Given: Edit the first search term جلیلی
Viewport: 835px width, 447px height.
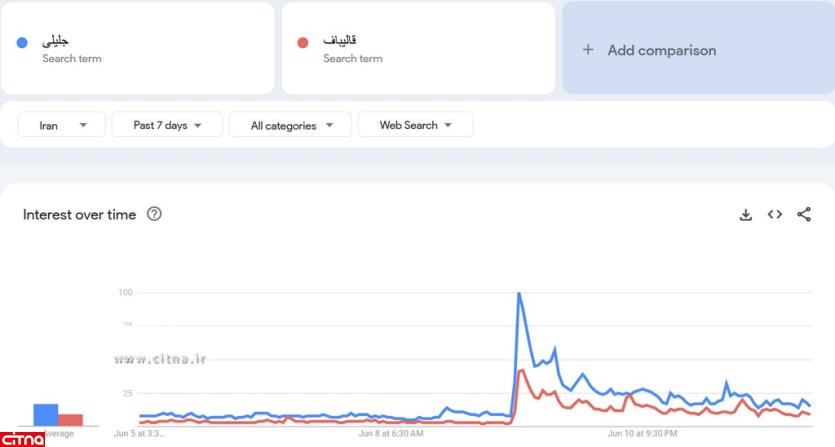Looking at the screenshot, I should tap(56, 42).
